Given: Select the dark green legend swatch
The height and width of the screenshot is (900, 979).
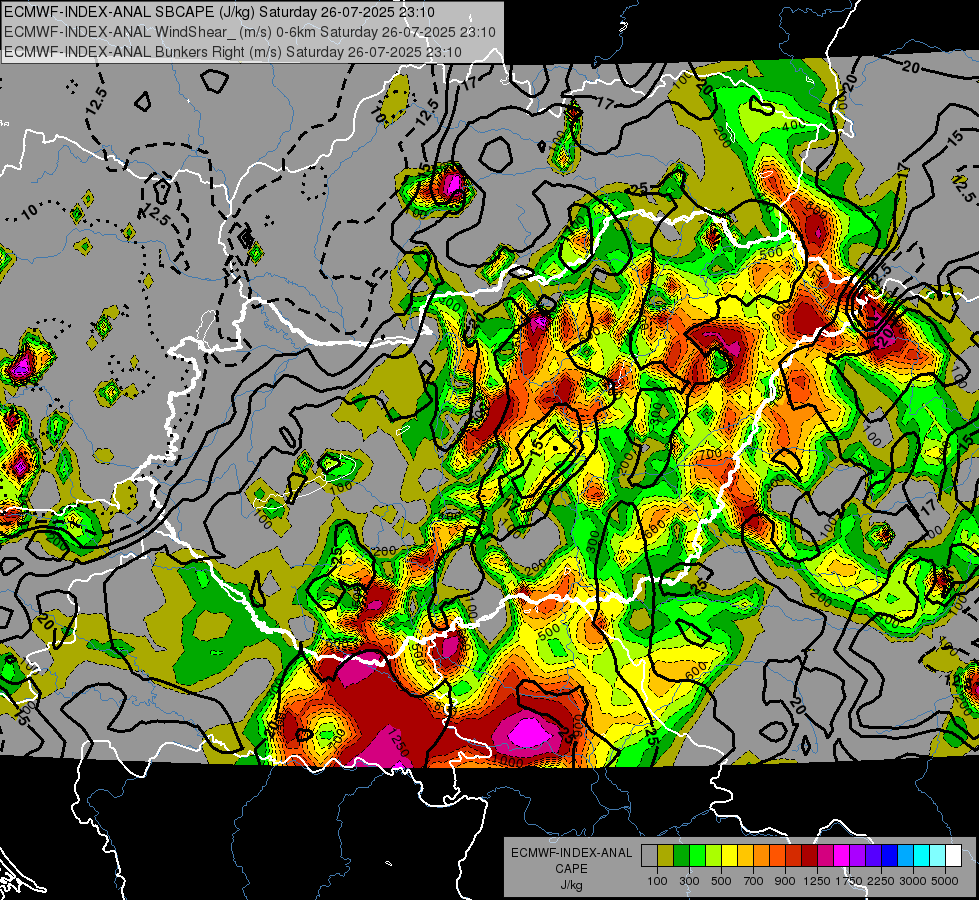Looking at the screenshot, I should point(681,856).
